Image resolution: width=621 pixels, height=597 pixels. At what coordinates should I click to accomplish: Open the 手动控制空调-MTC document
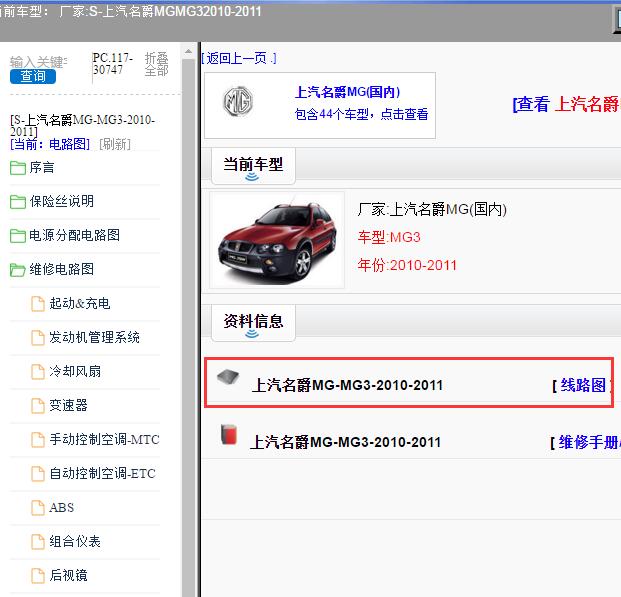click(x=104, y=439)
